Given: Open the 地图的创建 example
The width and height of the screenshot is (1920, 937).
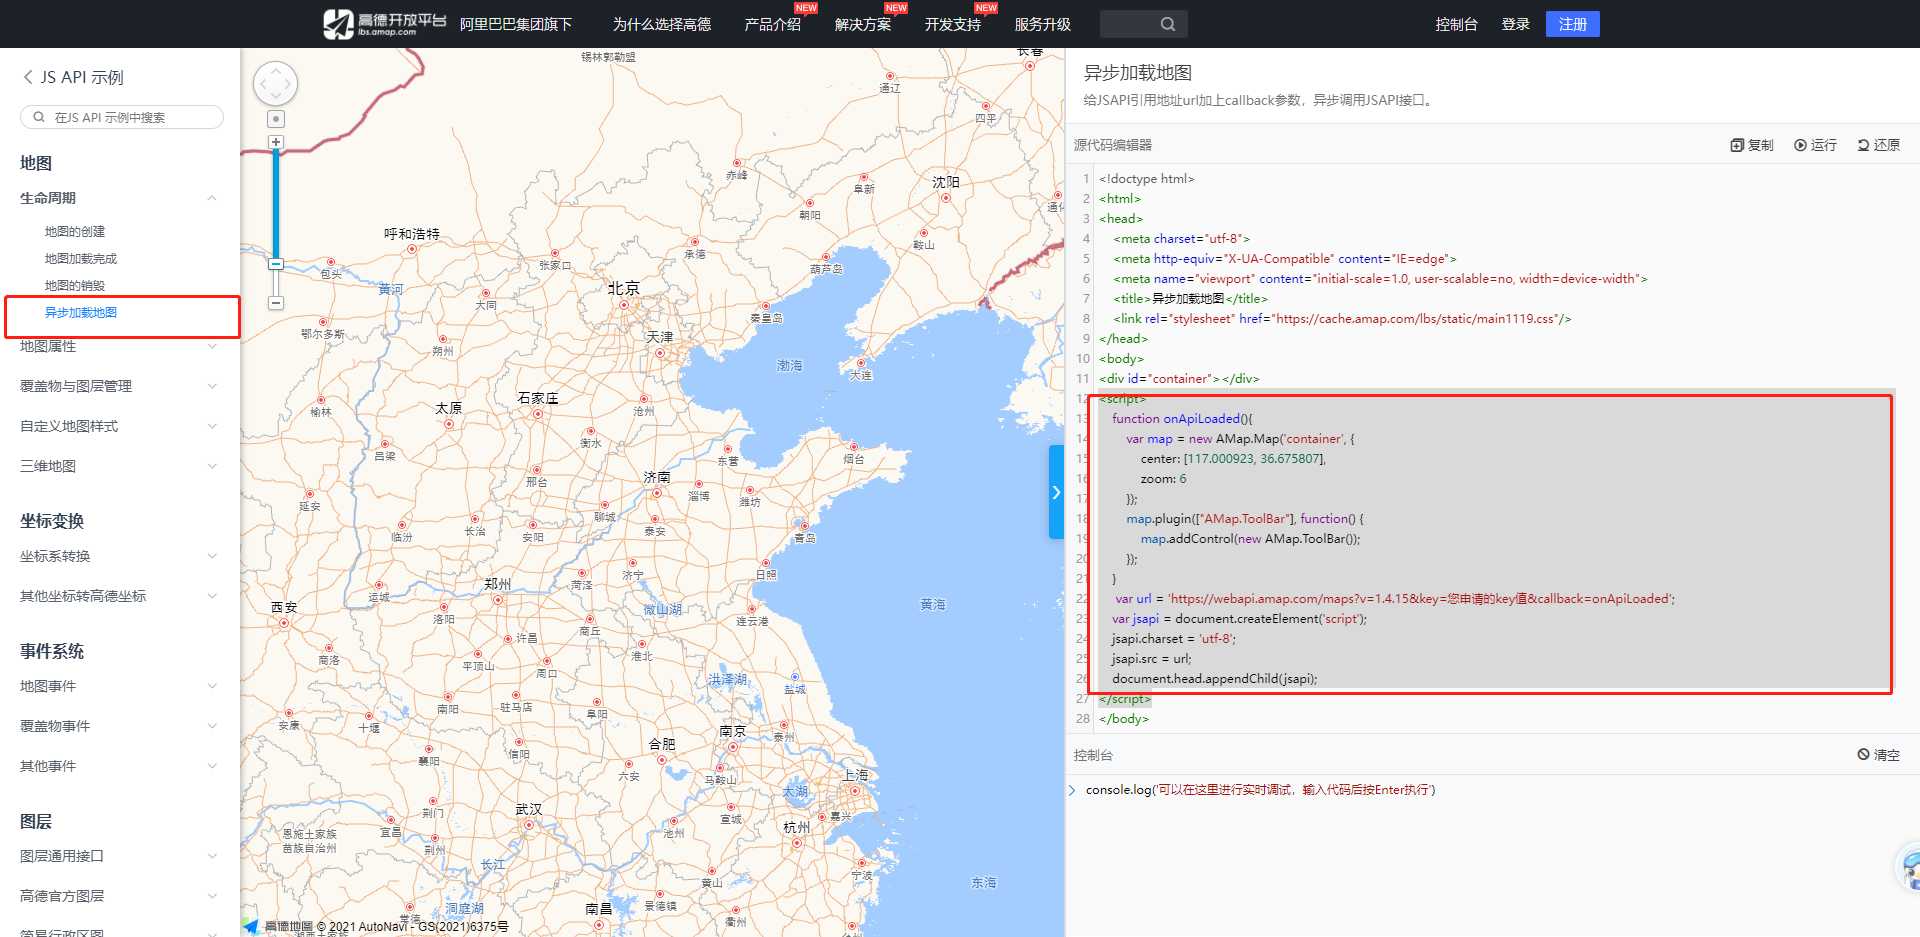Looking at the screenshot, I should [75, 231].
